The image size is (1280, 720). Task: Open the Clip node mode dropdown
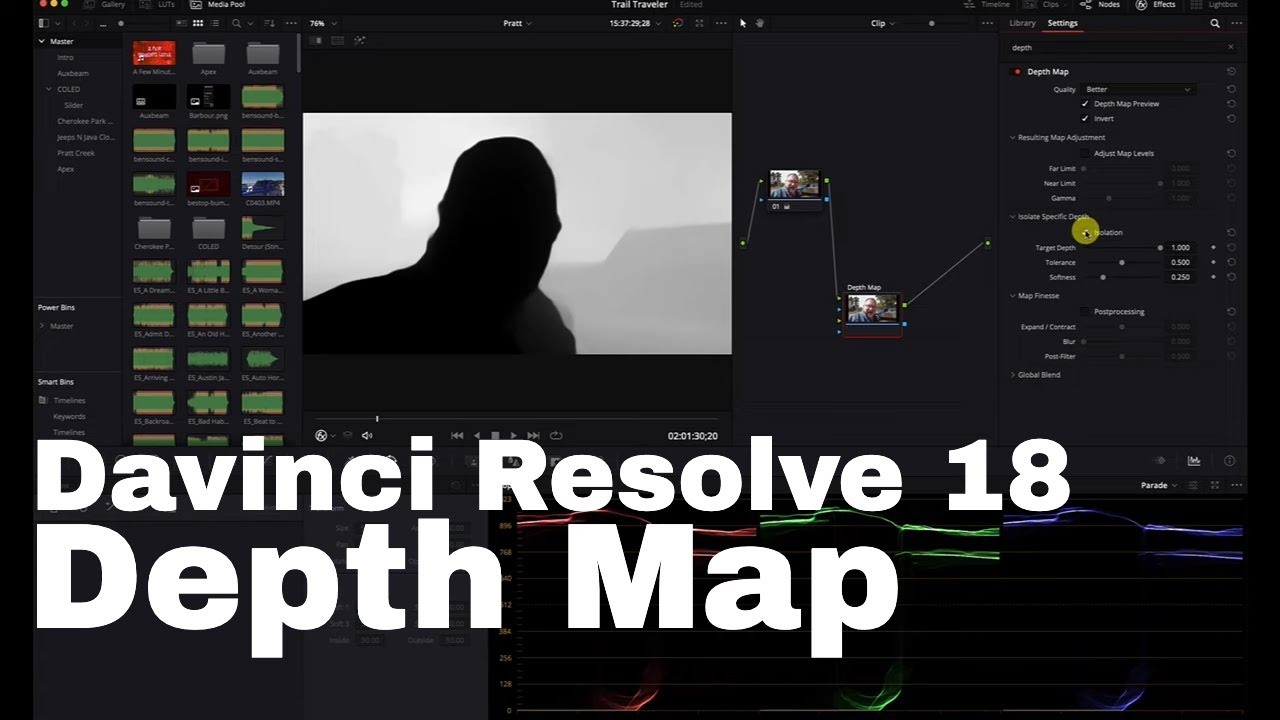pos(882,23)
